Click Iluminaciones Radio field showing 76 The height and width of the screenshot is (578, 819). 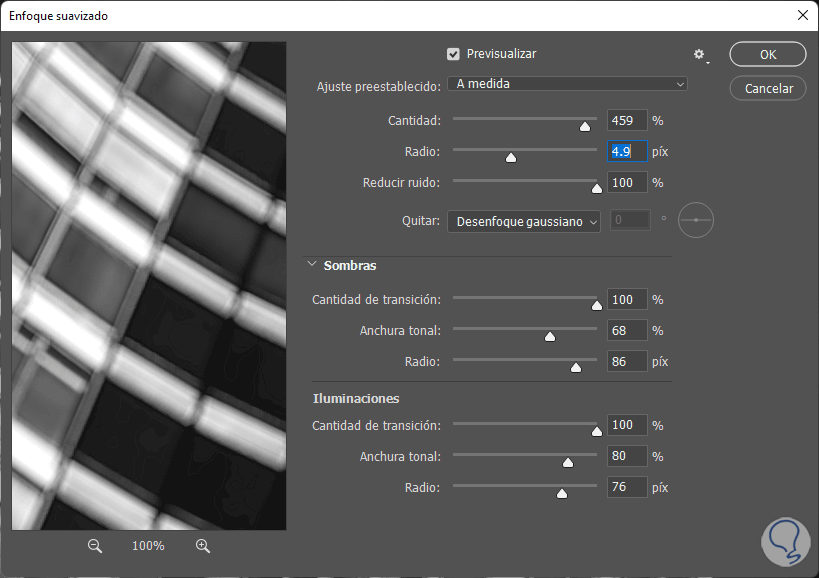pyautogui.click(x=627, y=487)
